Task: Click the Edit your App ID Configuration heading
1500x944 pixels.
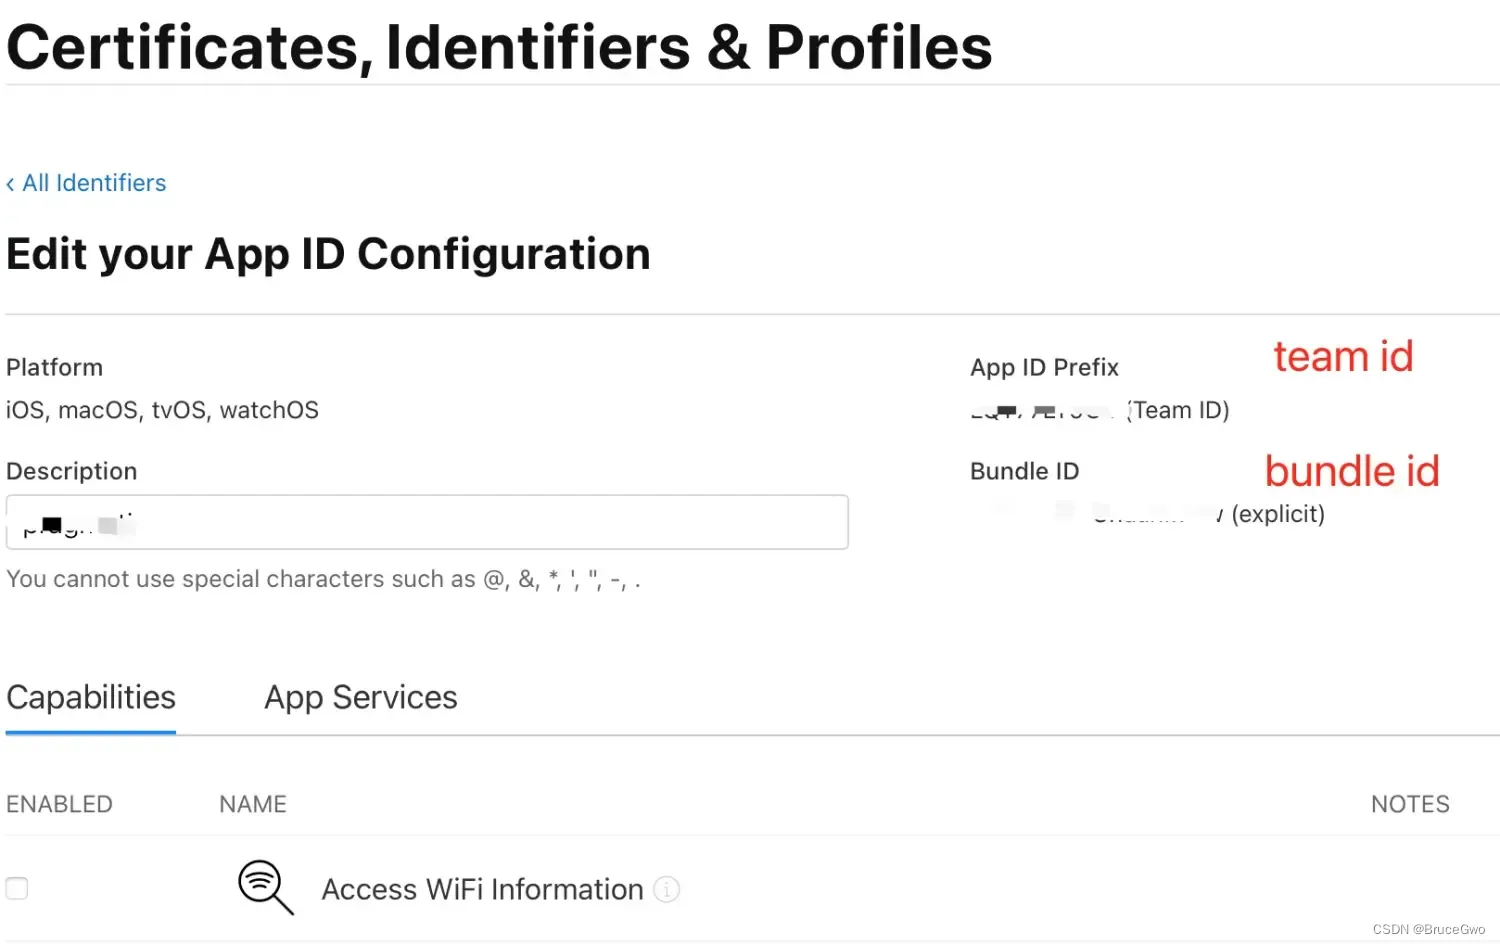Action: [x=328, y=254]
